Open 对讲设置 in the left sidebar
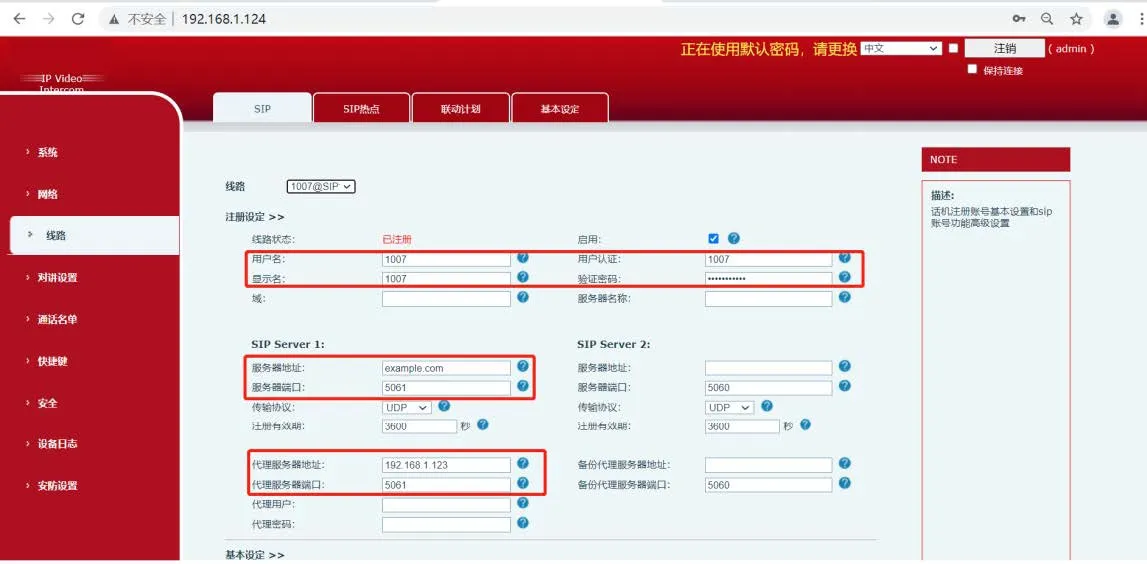This screenshot has height=564, width=1147. tap(57, 278)
